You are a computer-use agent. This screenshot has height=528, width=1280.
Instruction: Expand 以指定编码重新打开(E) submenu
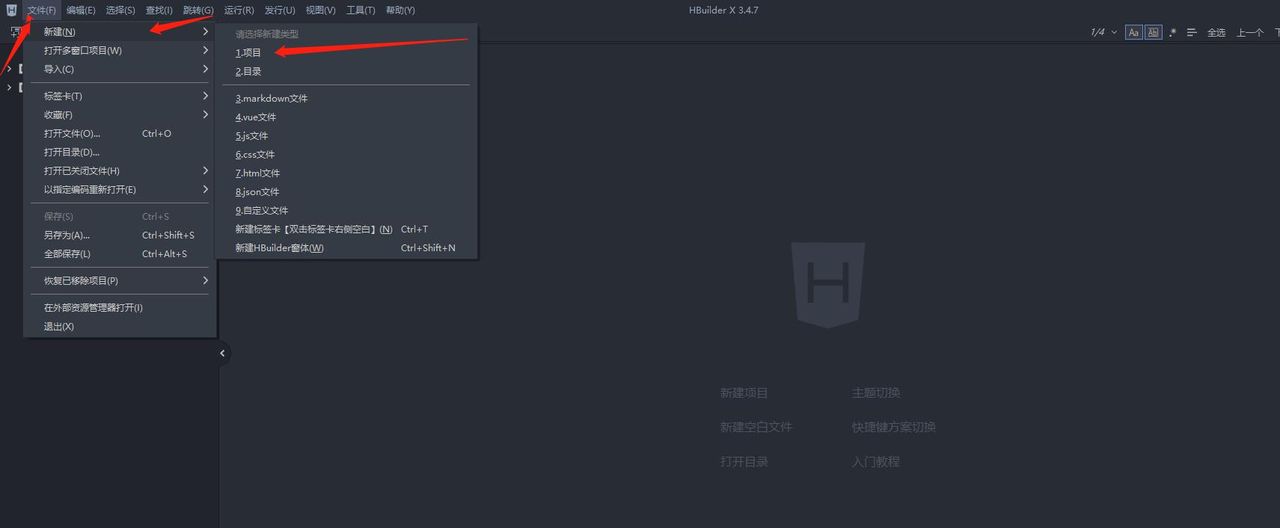click(120, 189)
